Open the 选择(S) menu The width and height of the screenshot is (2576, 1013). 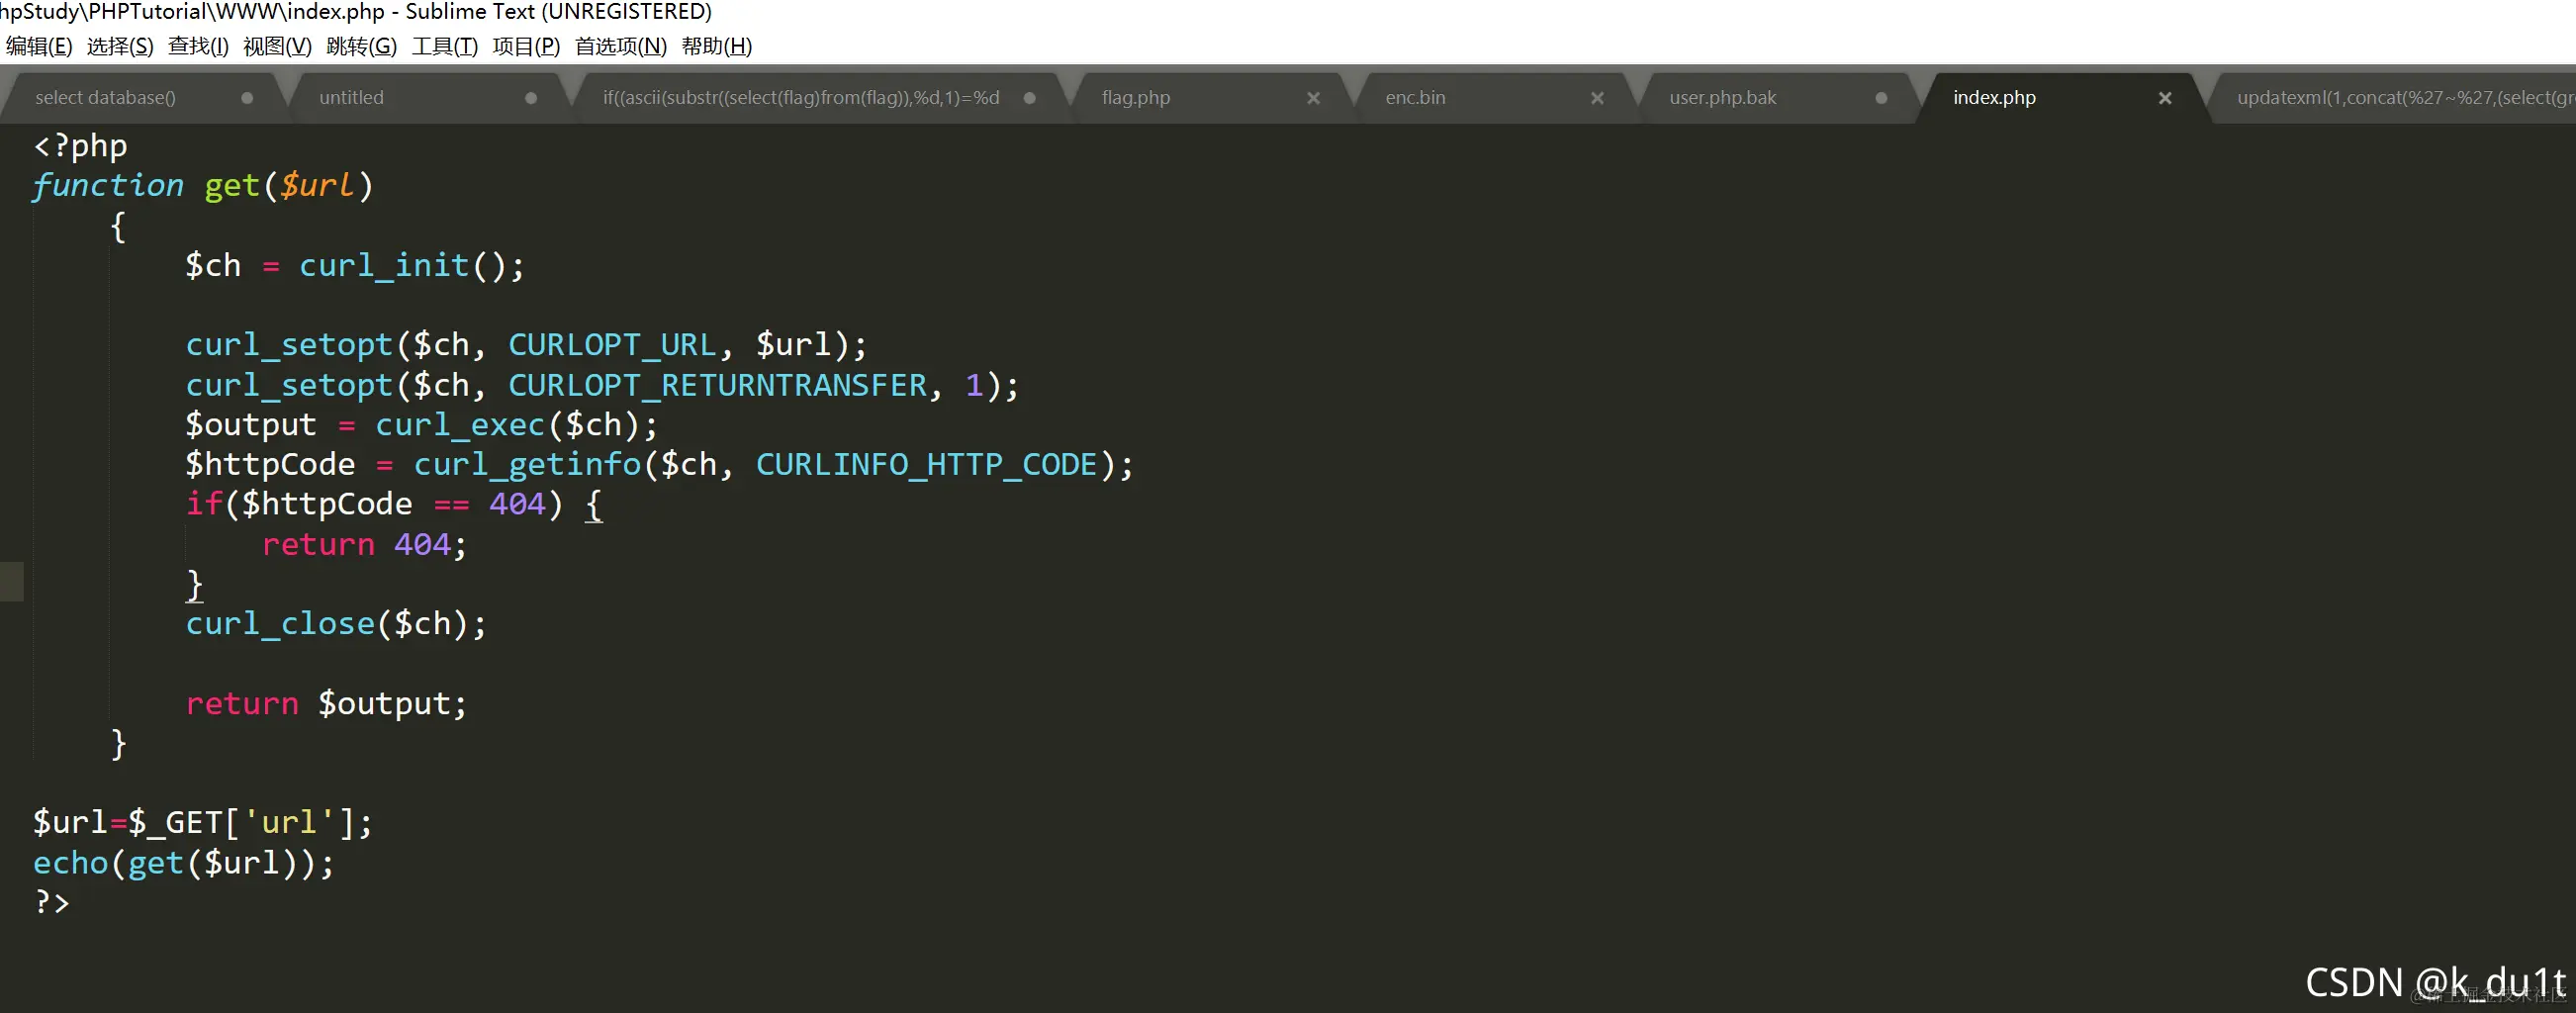click(120, 46)
